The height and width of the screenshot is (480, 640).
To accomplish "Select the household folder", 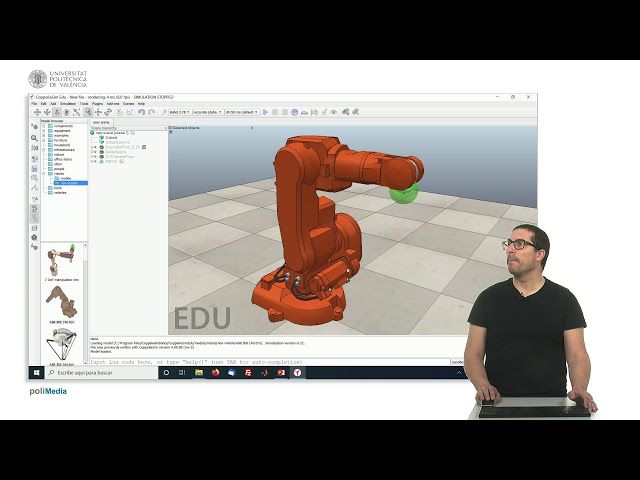I will [62, 145].
